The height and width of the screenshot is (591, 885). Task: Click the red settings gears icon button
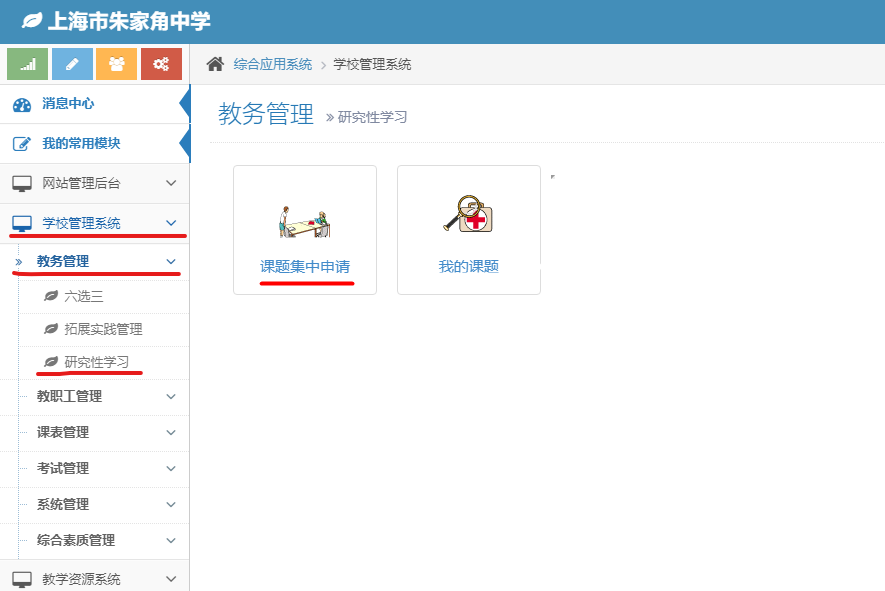(161, 64)
